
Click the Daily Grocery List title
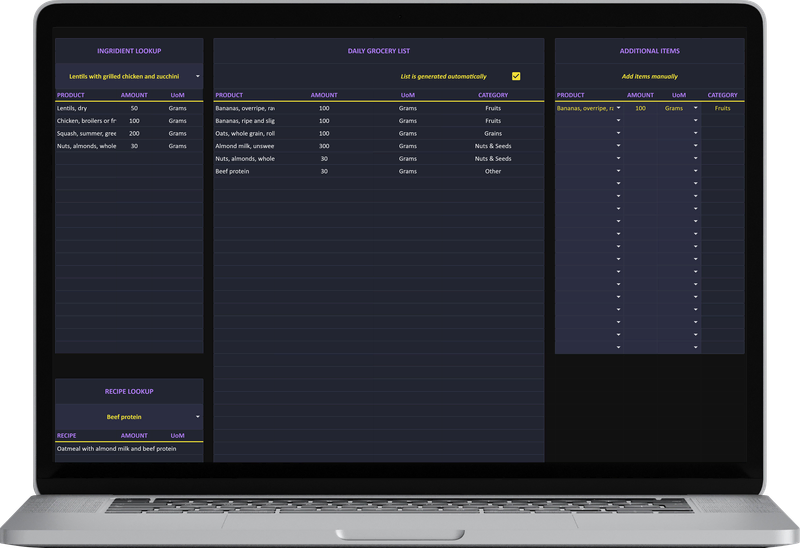coord(379,51)
